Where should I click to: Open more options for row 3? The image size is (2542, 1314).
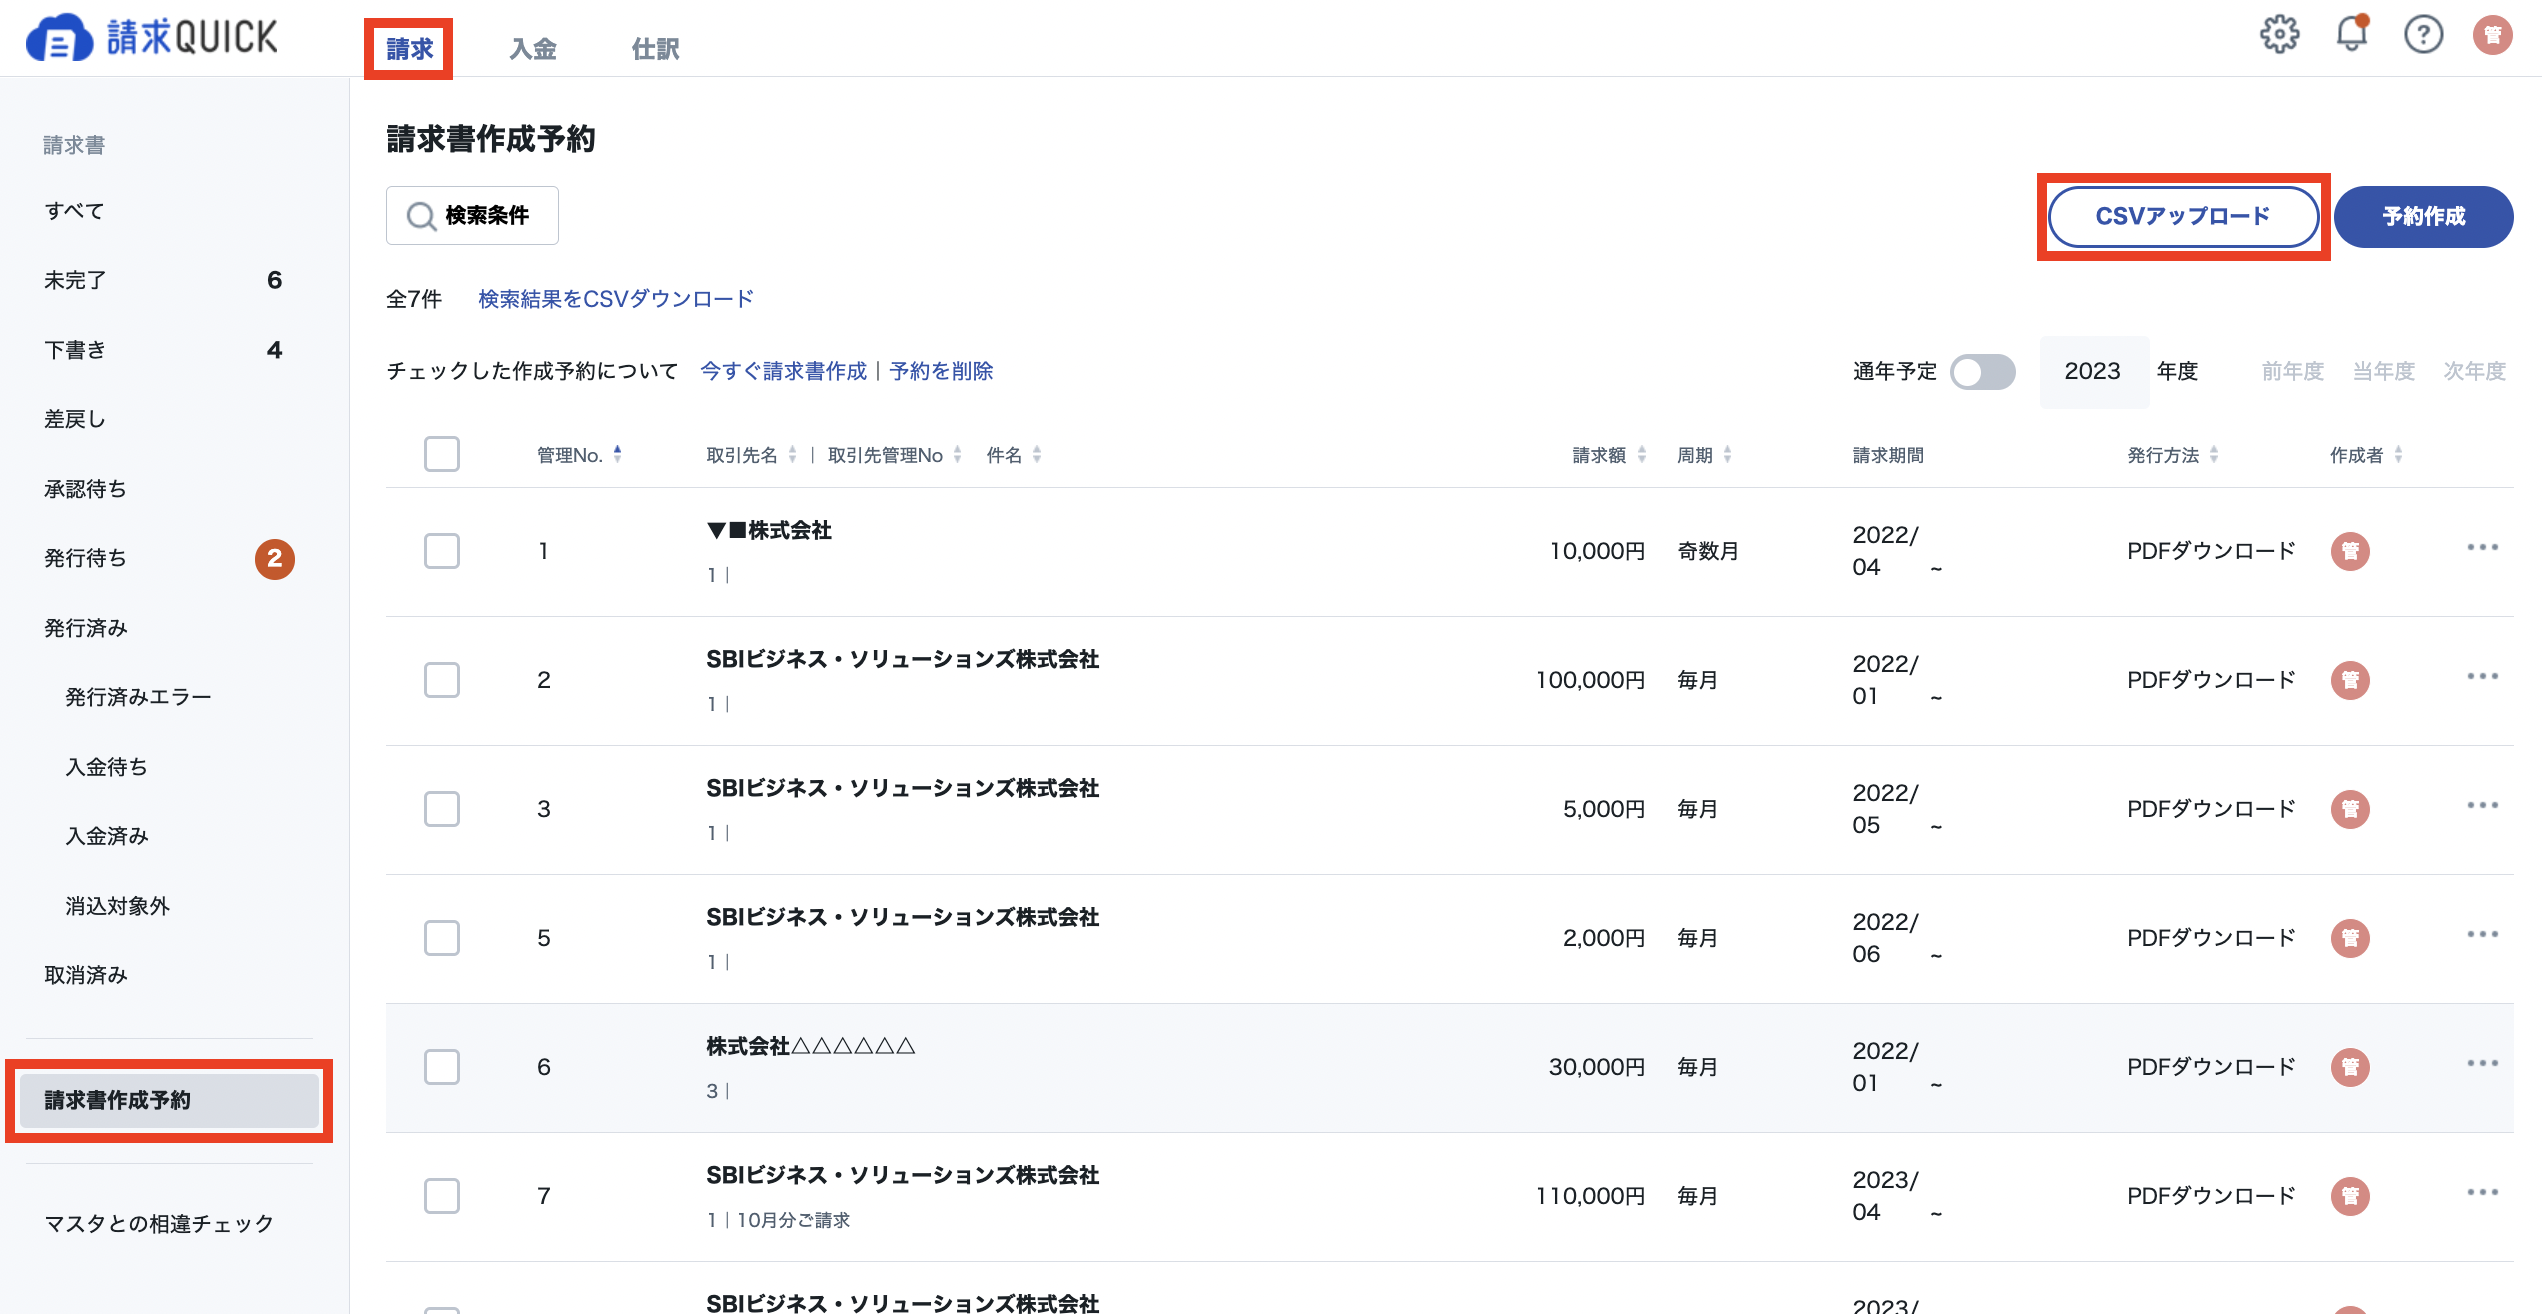(2482, 806)
